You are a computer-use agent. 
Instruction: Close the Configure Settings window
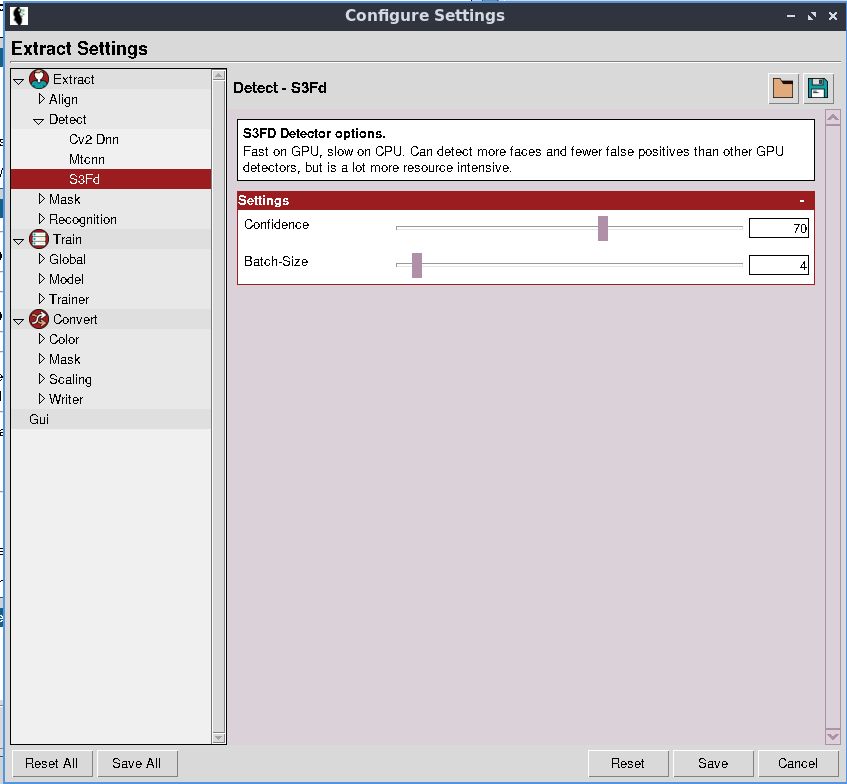point(832,16)
